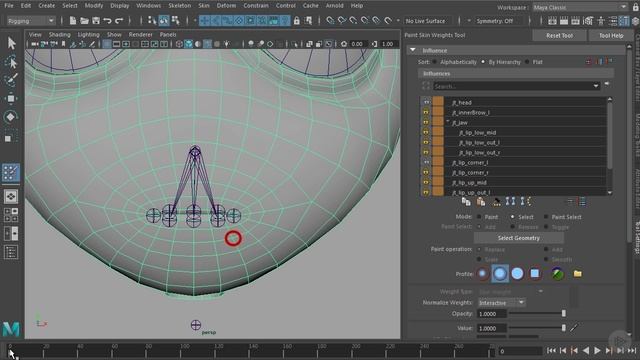Click the value eyedropper icon
Image resolution: width=640 pixels, height=360 pixels.
[x=574, y=328]
